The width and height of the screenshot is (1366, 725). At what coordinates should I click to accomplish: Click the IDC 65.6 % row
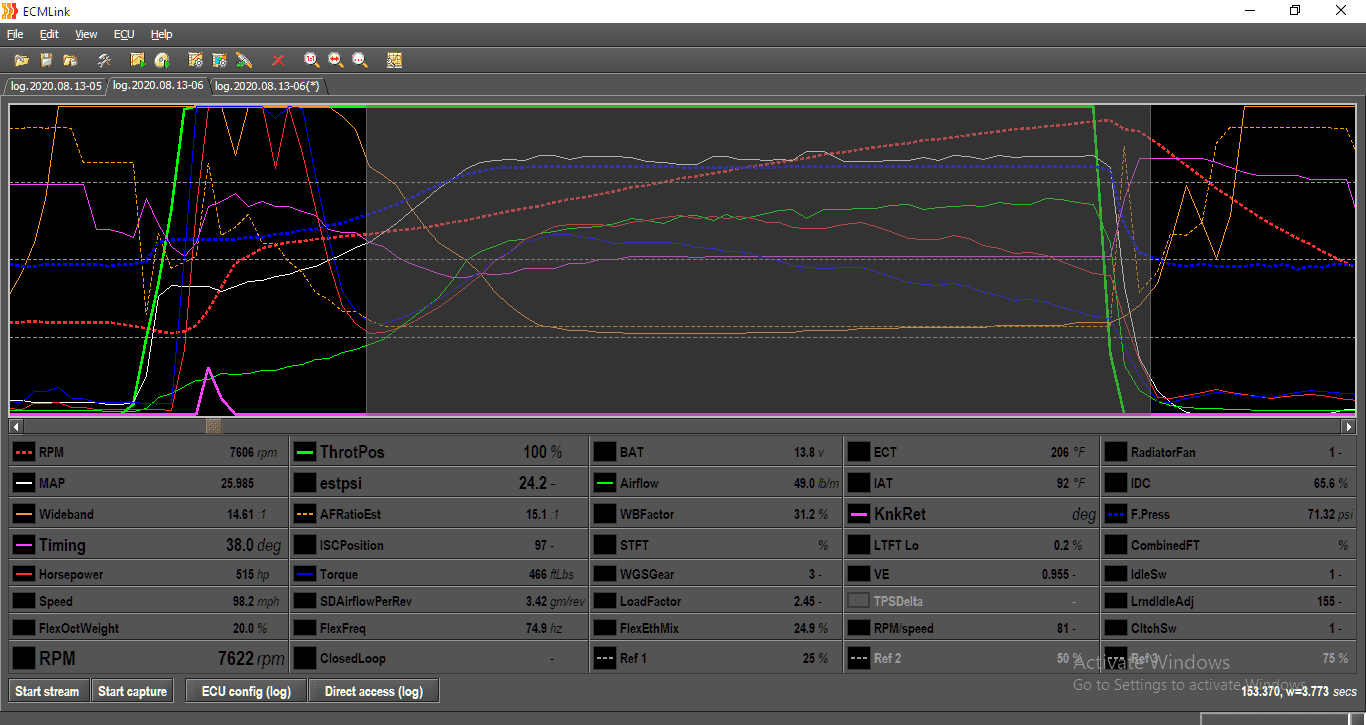[1229, 483]
